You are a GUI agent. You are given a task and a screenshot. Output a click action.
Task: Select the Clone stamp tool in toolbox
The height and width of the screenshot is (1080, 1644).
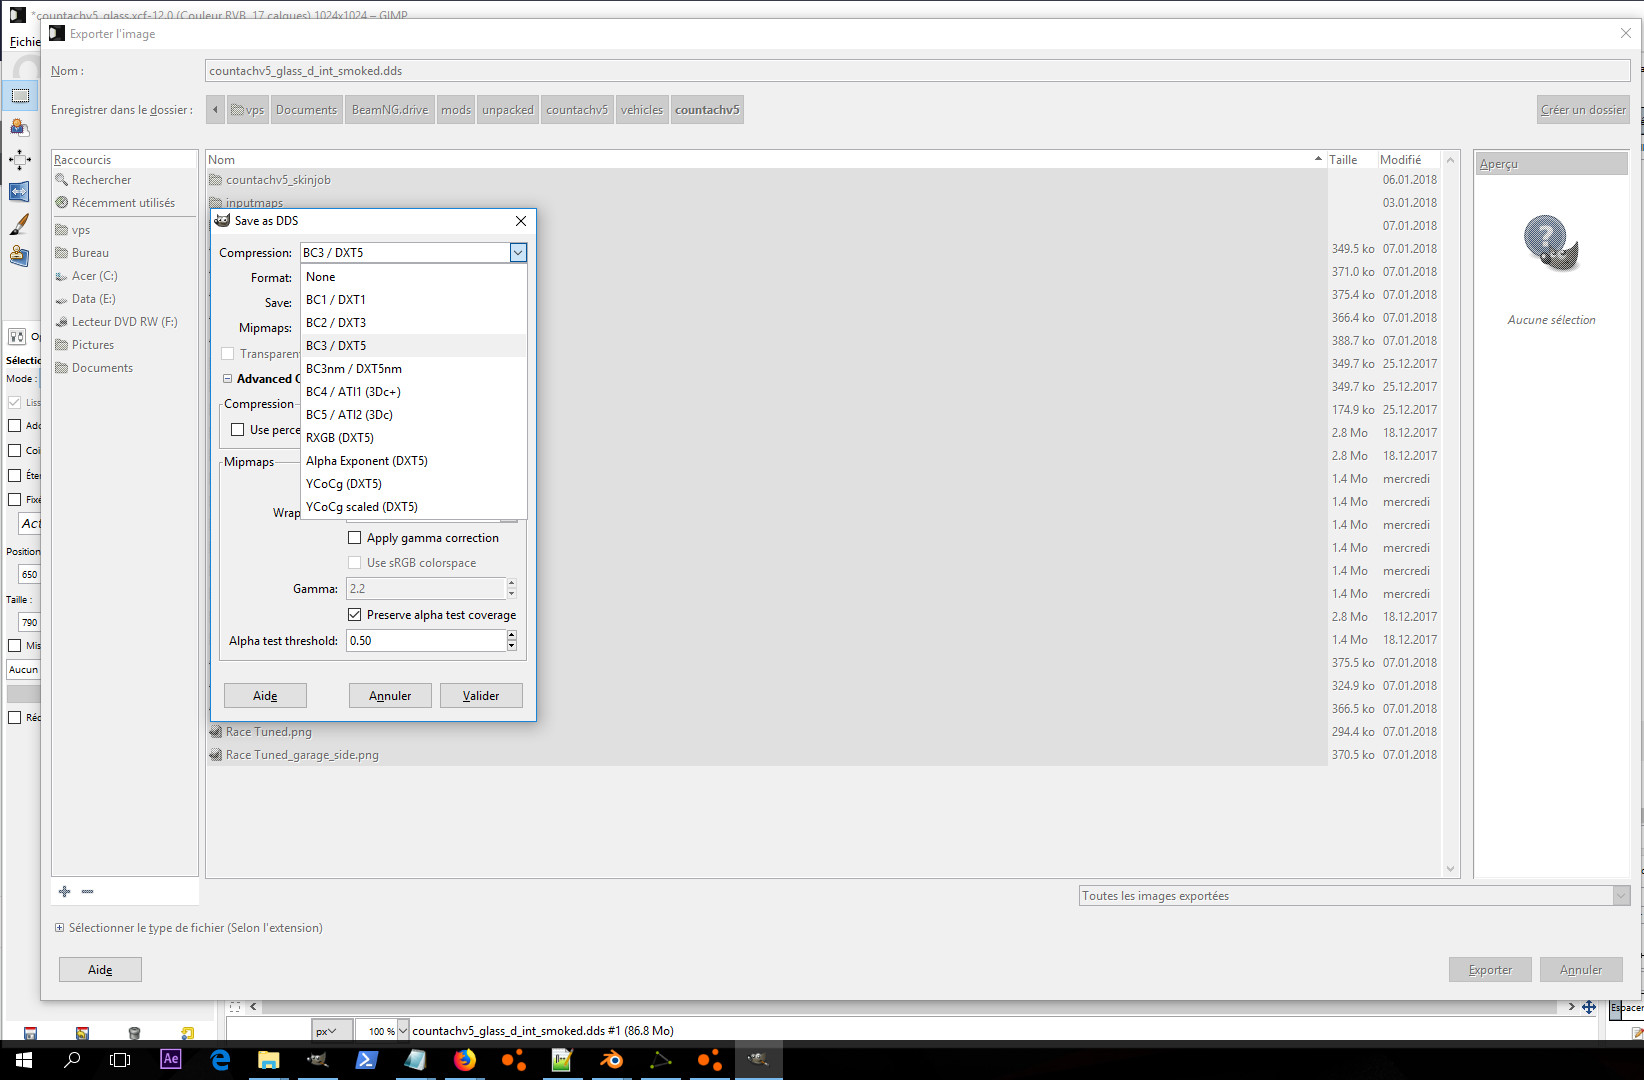click(x=20, y=255)
